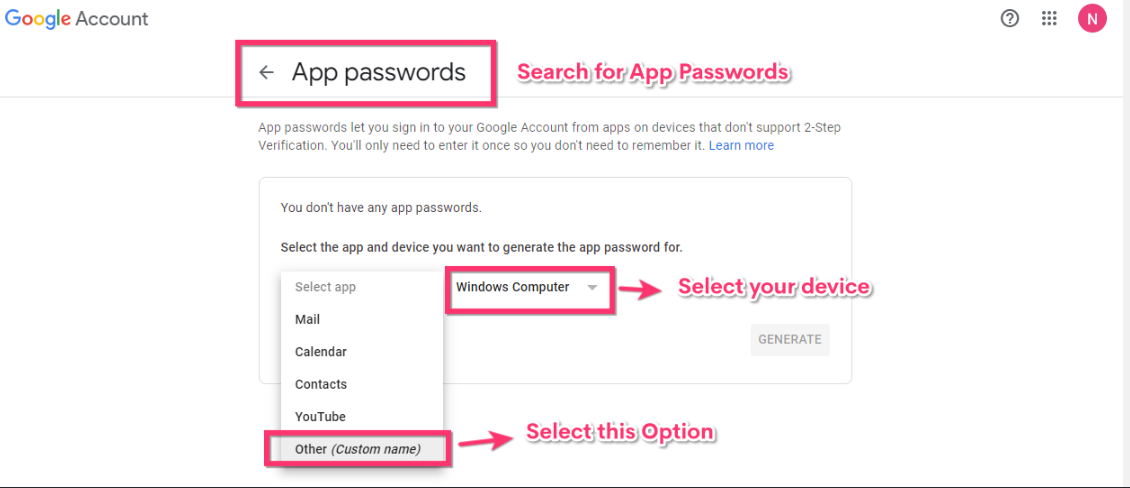Screen dimensions: 1130x488
Task: Click the Select this Option annotation text
Action: pos(620,433)
